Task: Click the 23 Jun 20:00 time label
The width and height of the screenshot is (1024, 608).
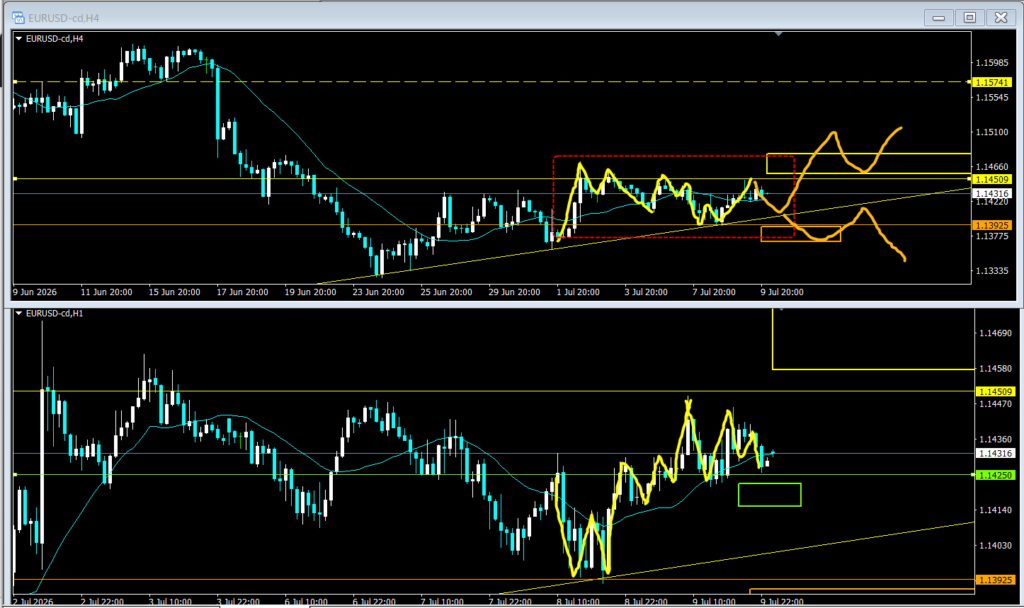Action: [x=378, y=292]
